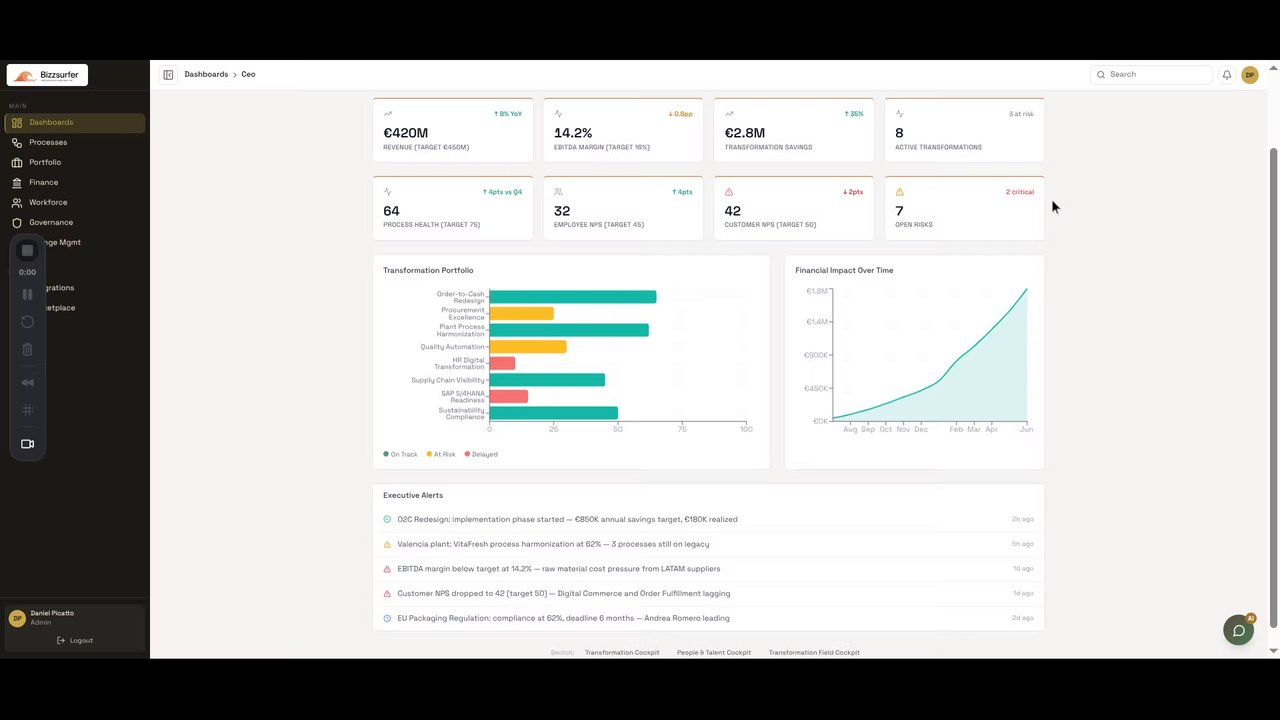Switch to People & Talent Cockpit

point(714,652)
